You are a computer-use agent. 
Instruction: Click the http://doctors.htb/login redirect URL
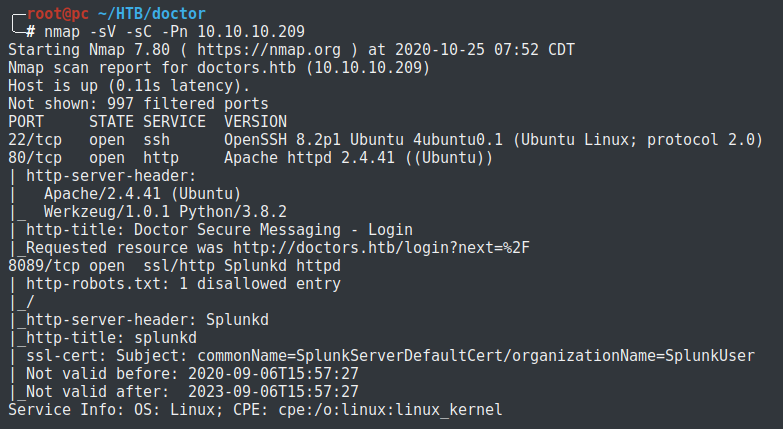click(x=328, y=247)
